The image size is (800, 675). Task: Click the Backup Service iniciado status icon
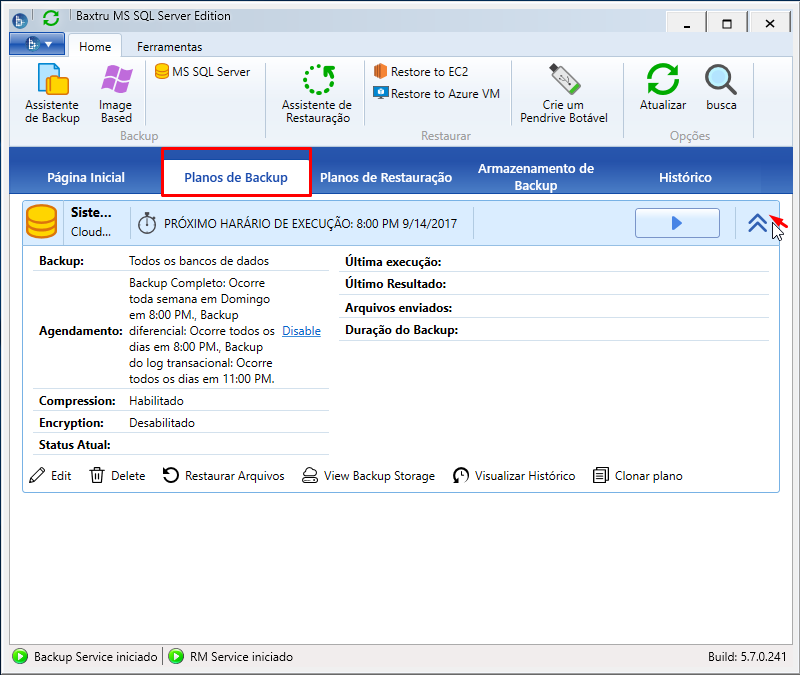[20, 656]
